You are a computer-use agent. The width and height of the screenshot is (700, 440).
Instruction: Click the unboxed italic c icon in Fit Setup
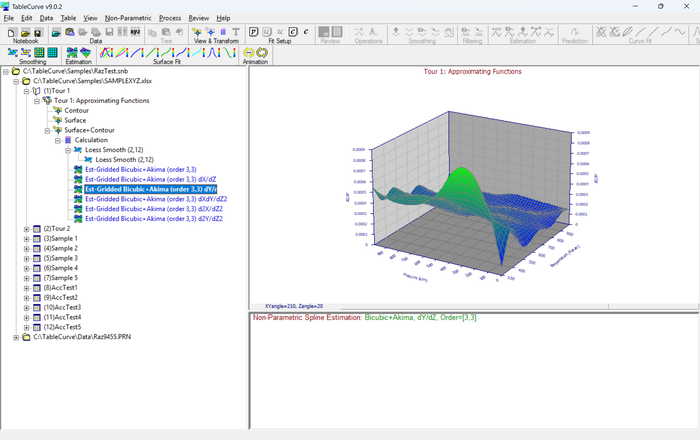306,32
